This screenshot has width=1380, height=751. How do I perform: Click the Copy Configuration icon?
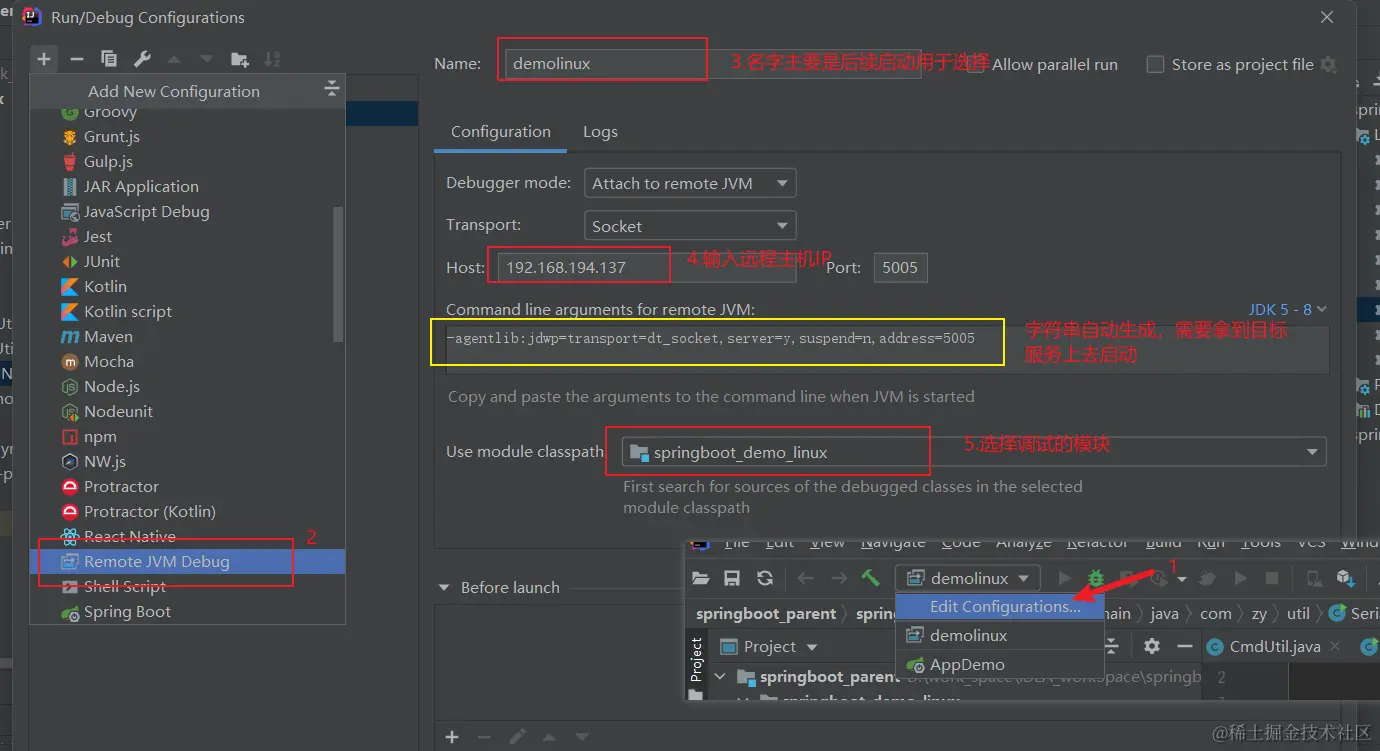tap(109, 59)
